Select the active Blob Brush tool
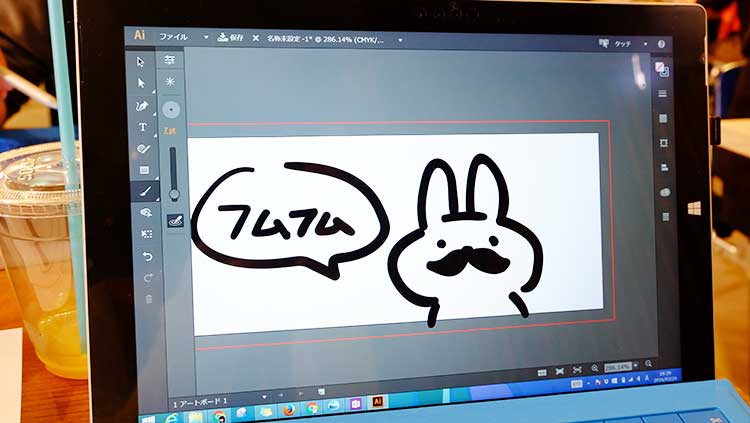The height and width of the screenshot is (423, 750). tap(145, 191)
